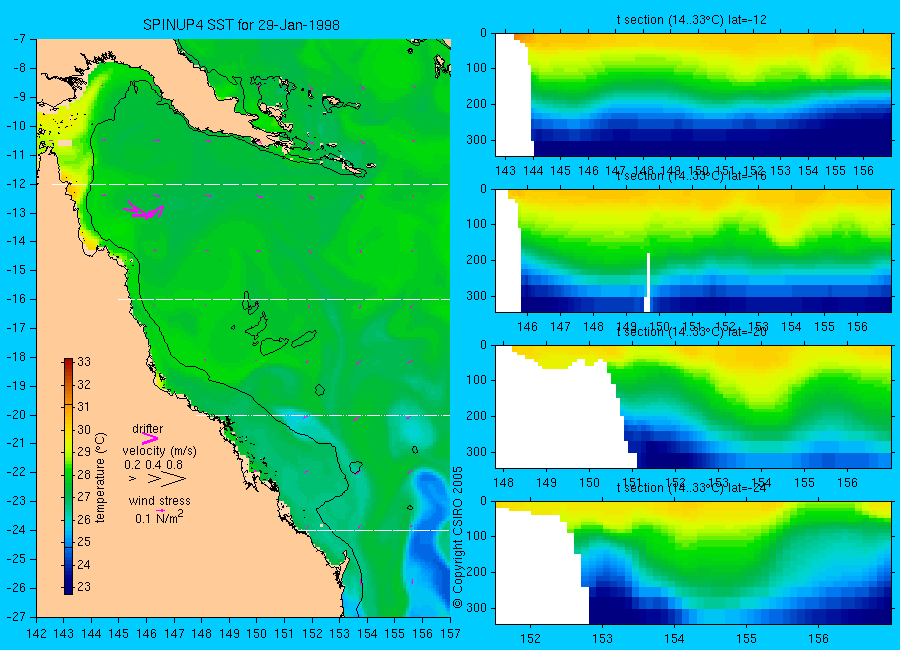Click the 'wind stress' legend label
The width and height of the screenshot is (900, 650).
160,501
